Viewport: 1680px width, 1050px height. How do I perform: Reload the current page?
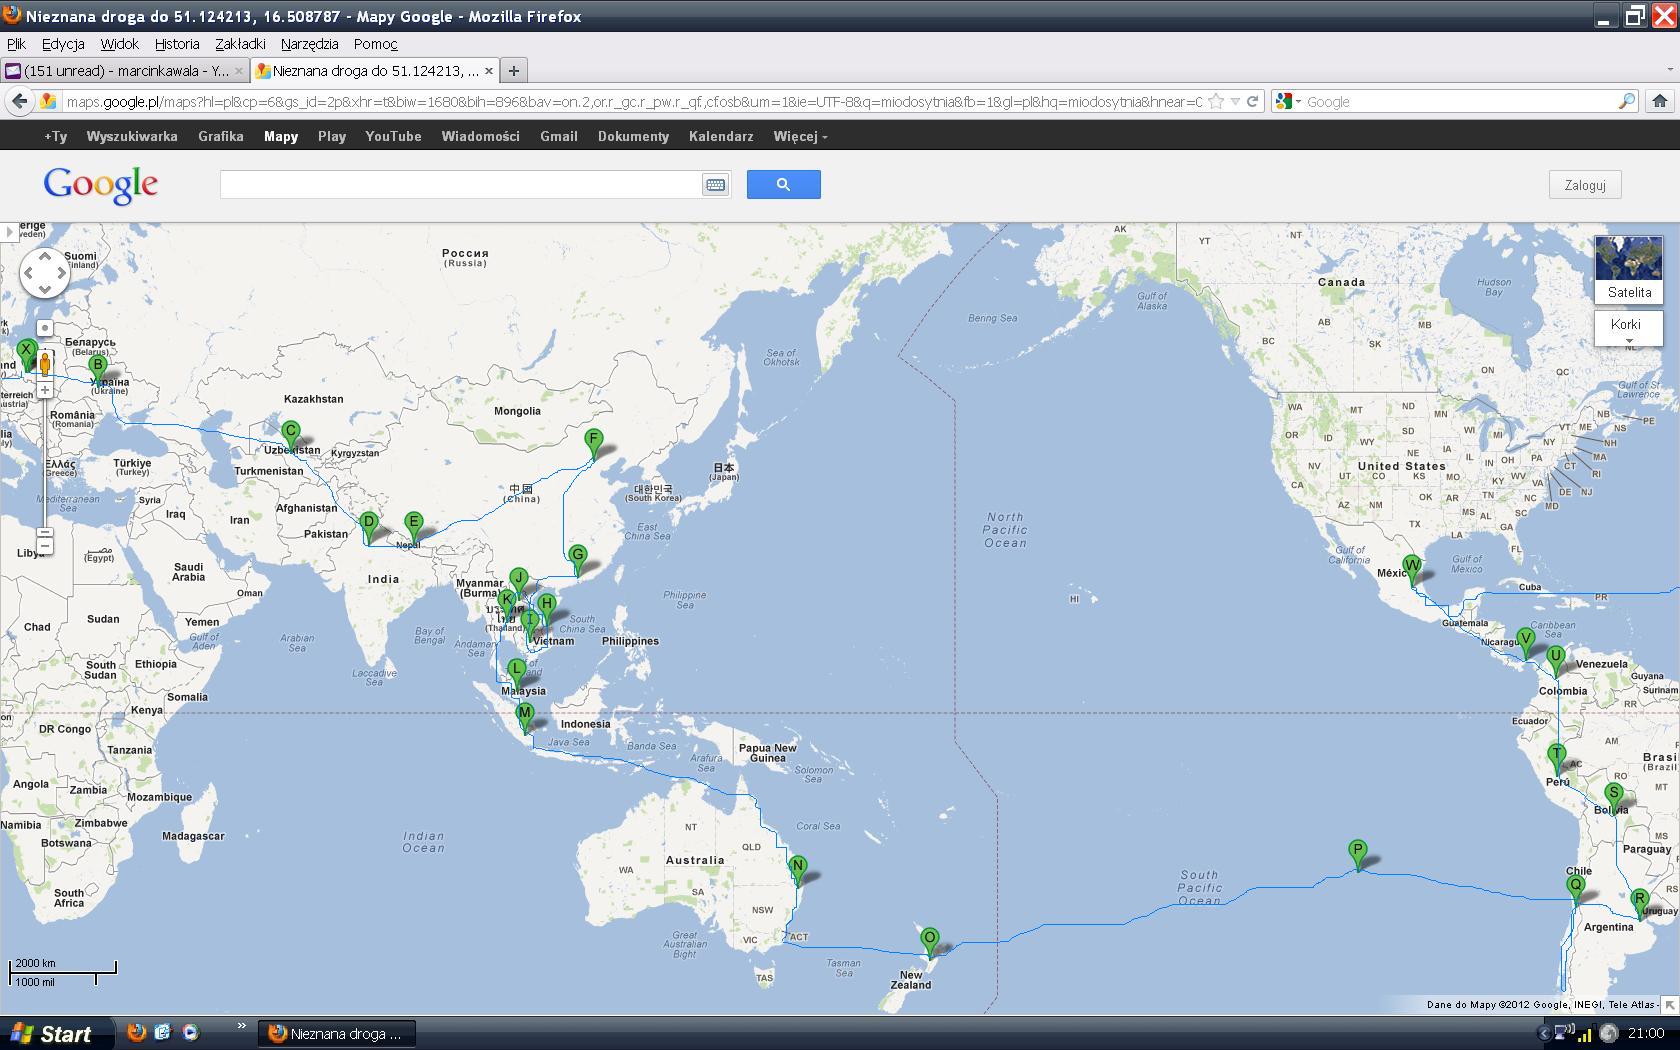(x=1252, y=101)
